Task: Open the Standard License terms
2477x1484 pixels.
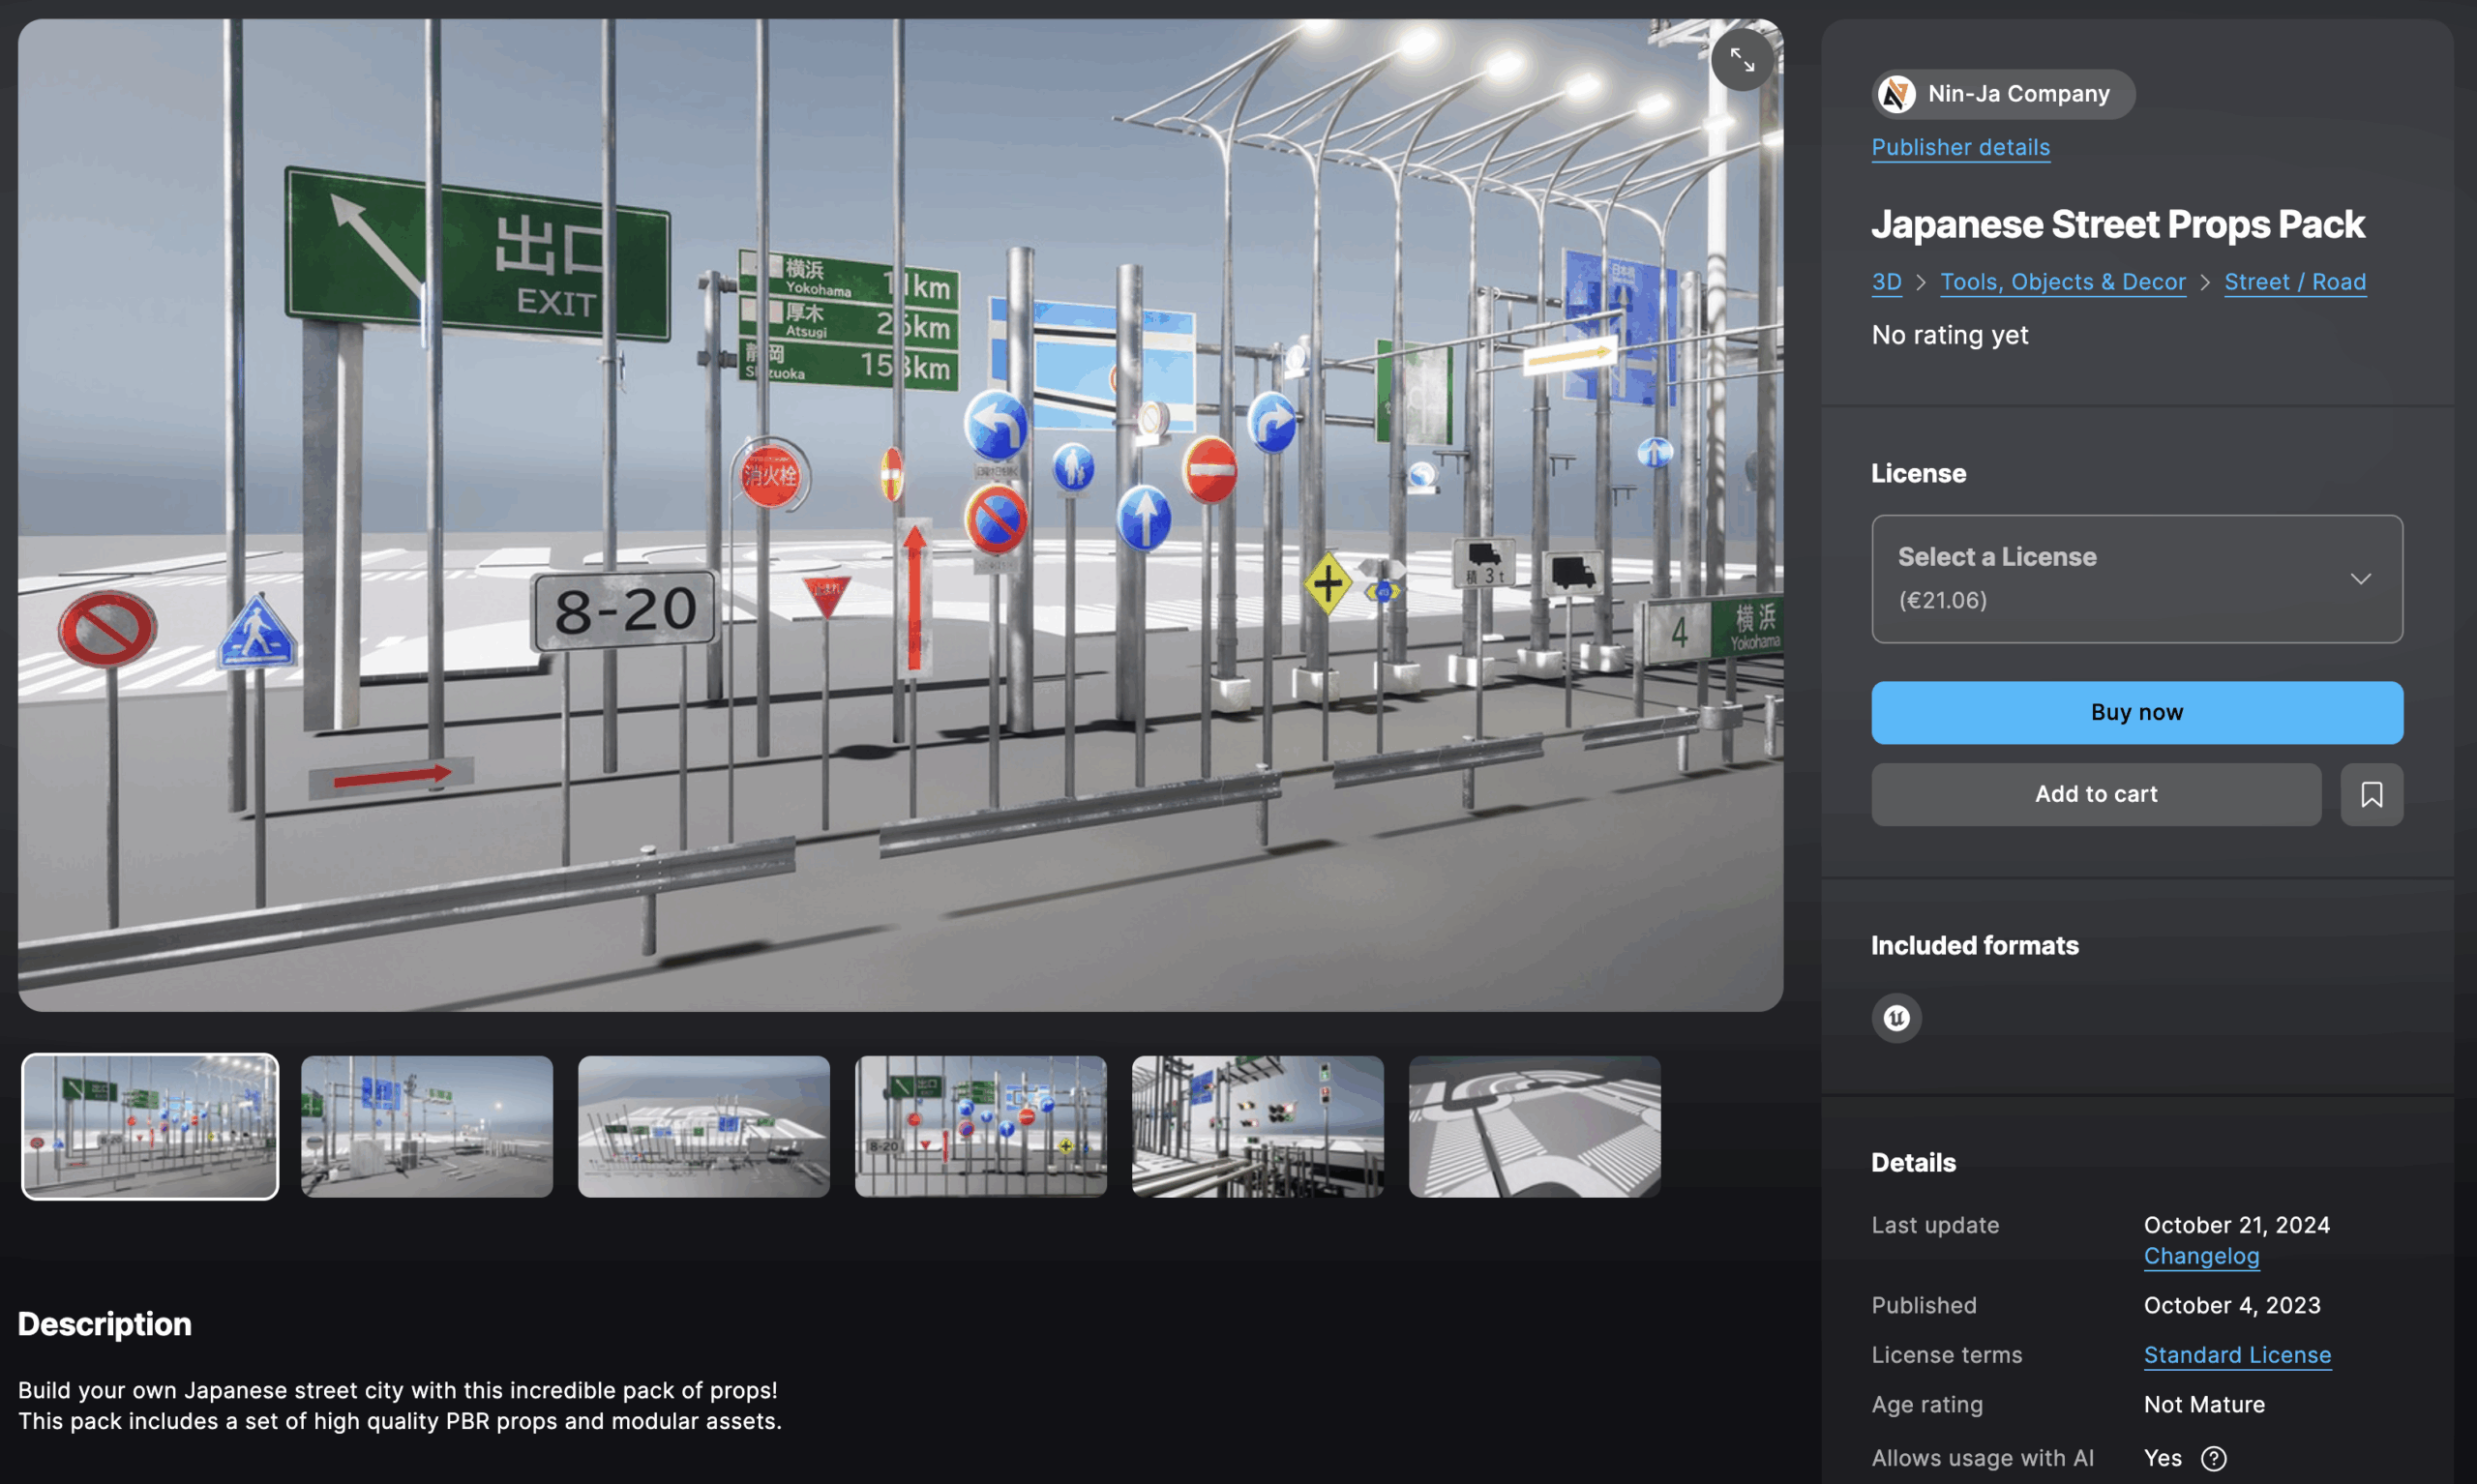Action: [x=2236, y=1355]
